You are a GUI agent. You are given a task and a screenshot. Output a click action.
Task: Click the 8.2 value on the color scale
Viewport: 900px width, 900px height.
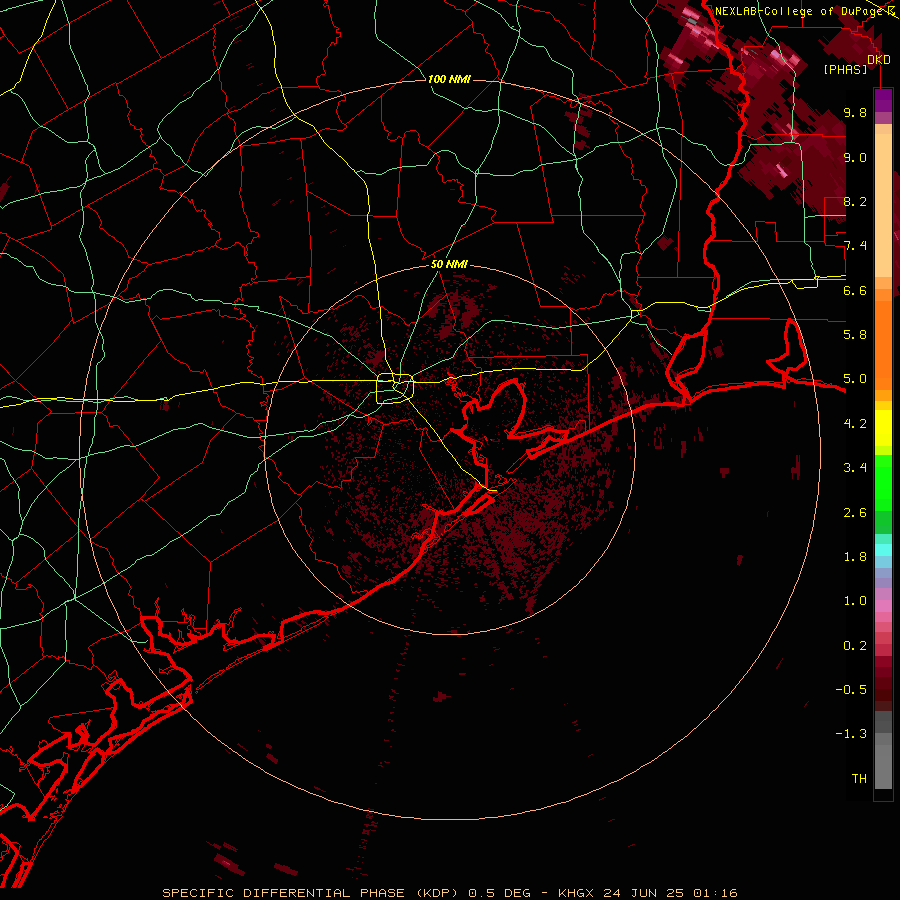point(855,202)
